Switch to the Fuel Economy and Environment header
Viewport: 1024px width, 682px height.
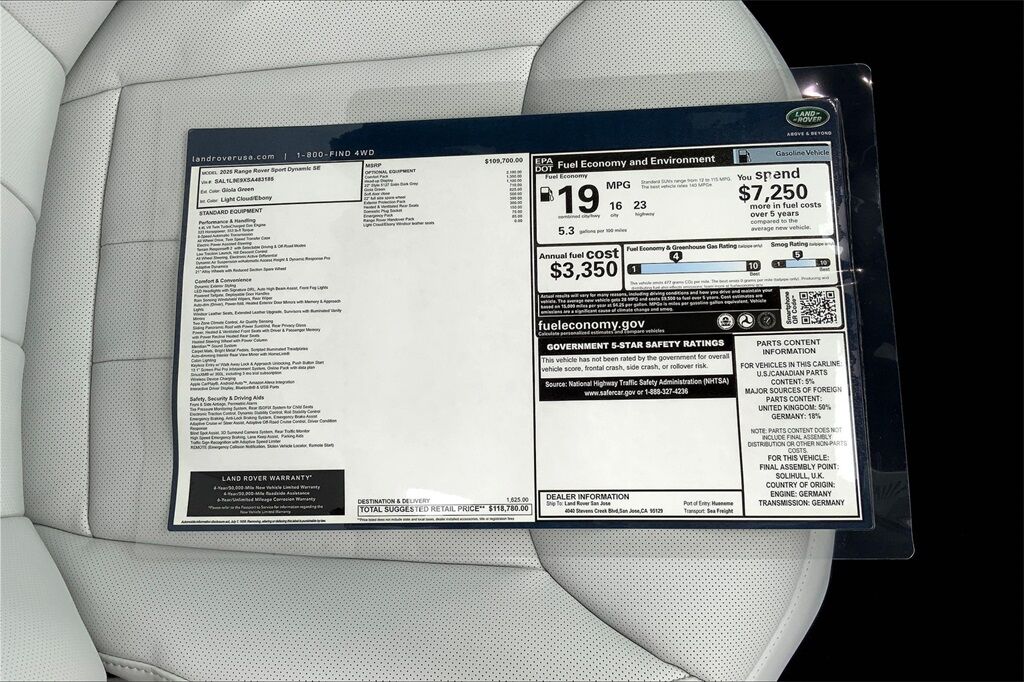636,159
